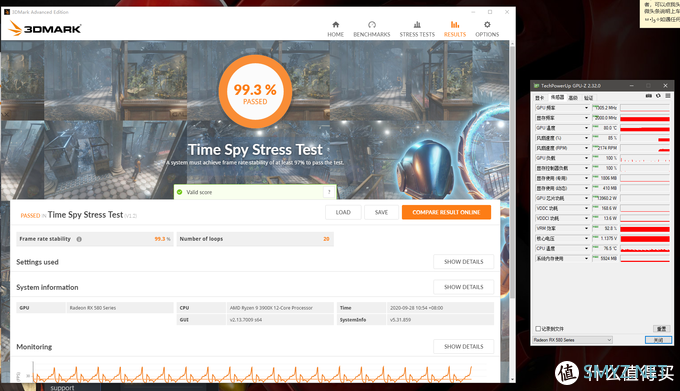Switch to the 显卡 tab in GPU-Z

pos(539,98)
